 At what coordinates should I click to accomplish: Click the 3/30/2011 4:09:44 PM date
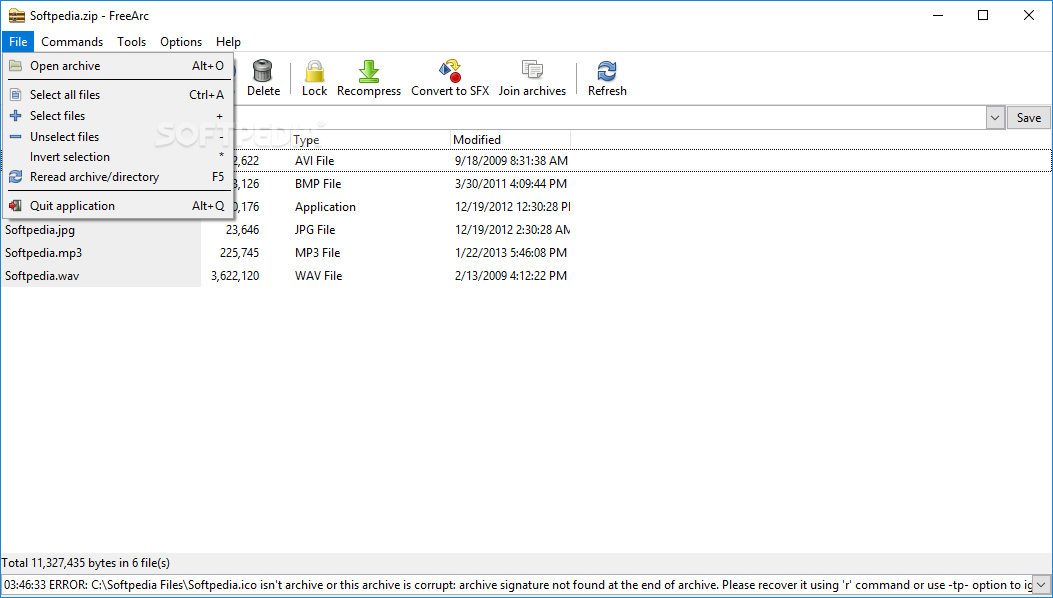(x=510, y=184)
